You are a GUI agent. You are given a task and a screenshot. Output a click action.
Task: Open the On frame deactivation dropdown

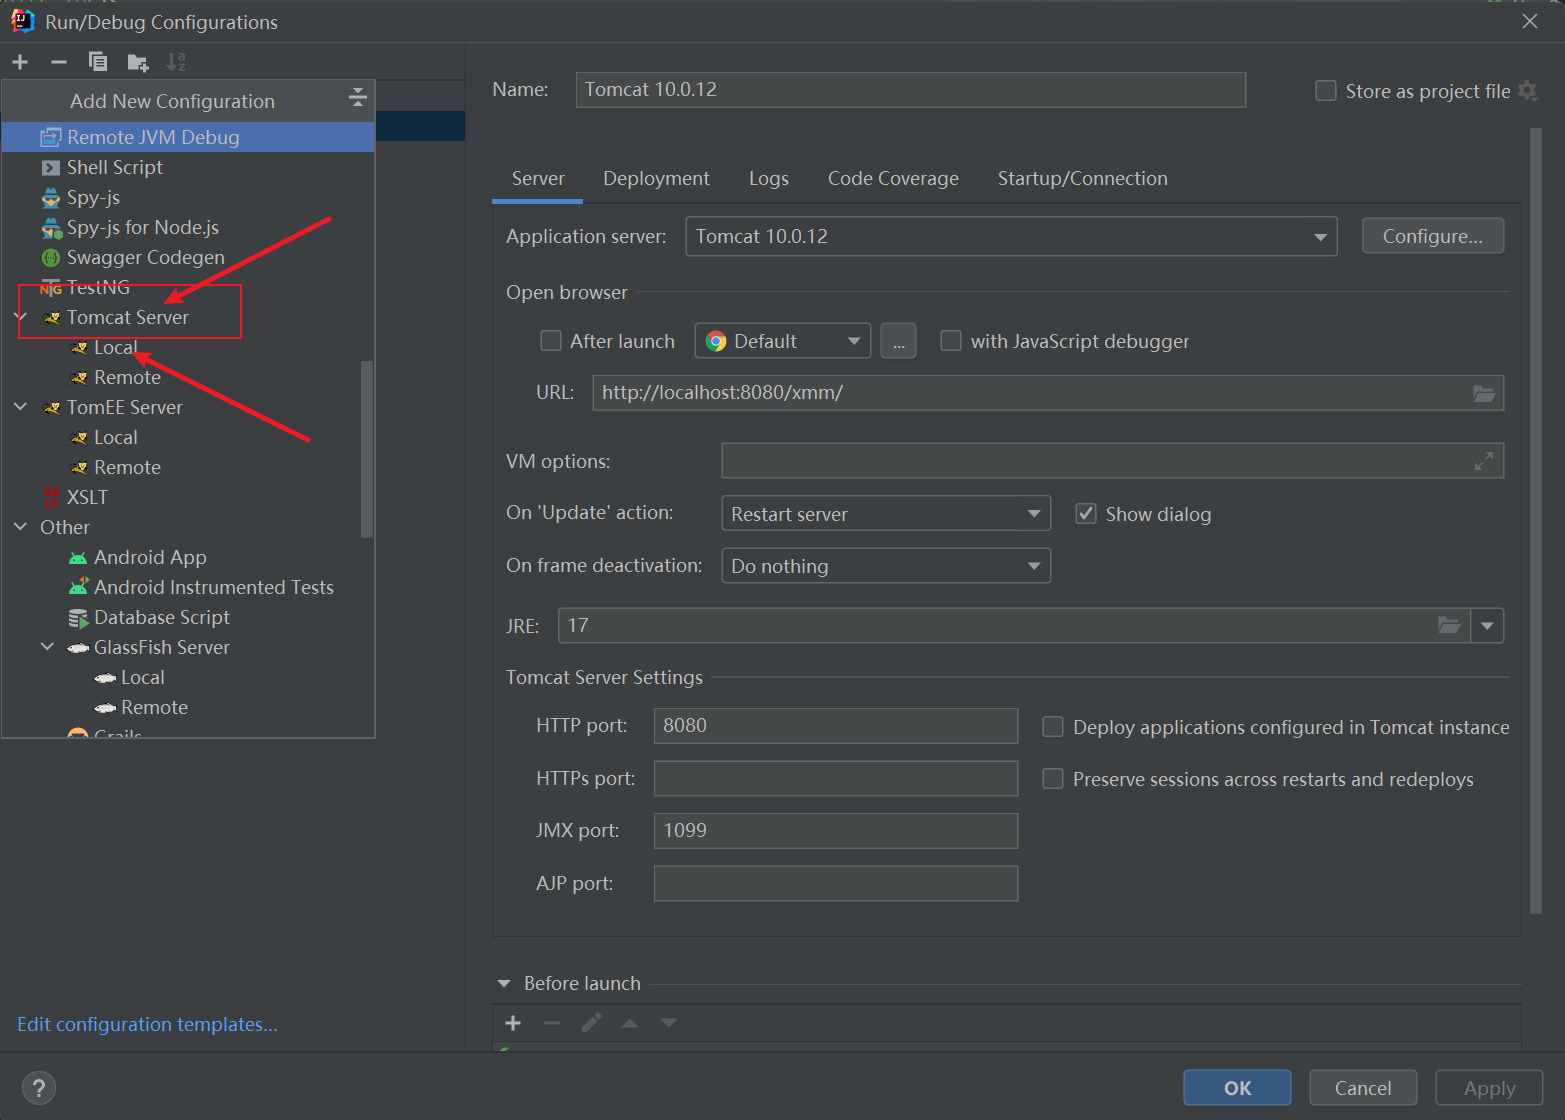886,566
